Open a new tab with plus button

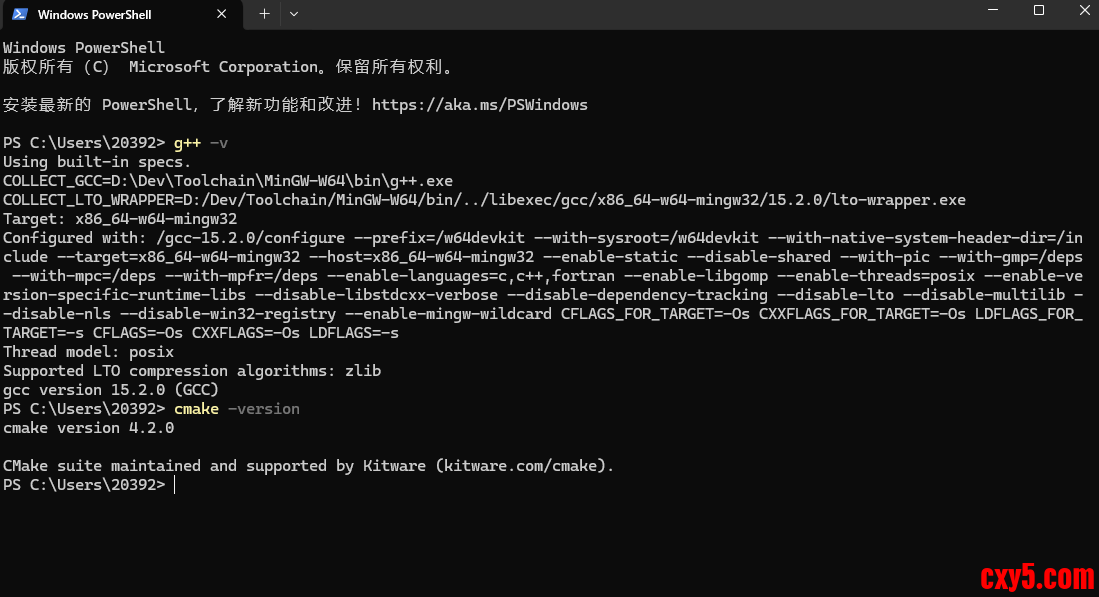(264, 14)
